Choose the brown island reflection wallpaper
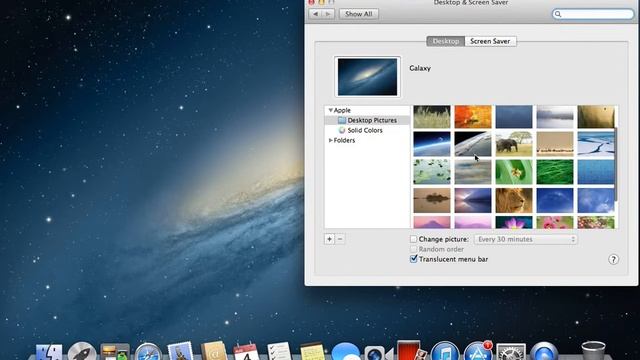Viewport: 640px width, 360px height. coord(432,200)
